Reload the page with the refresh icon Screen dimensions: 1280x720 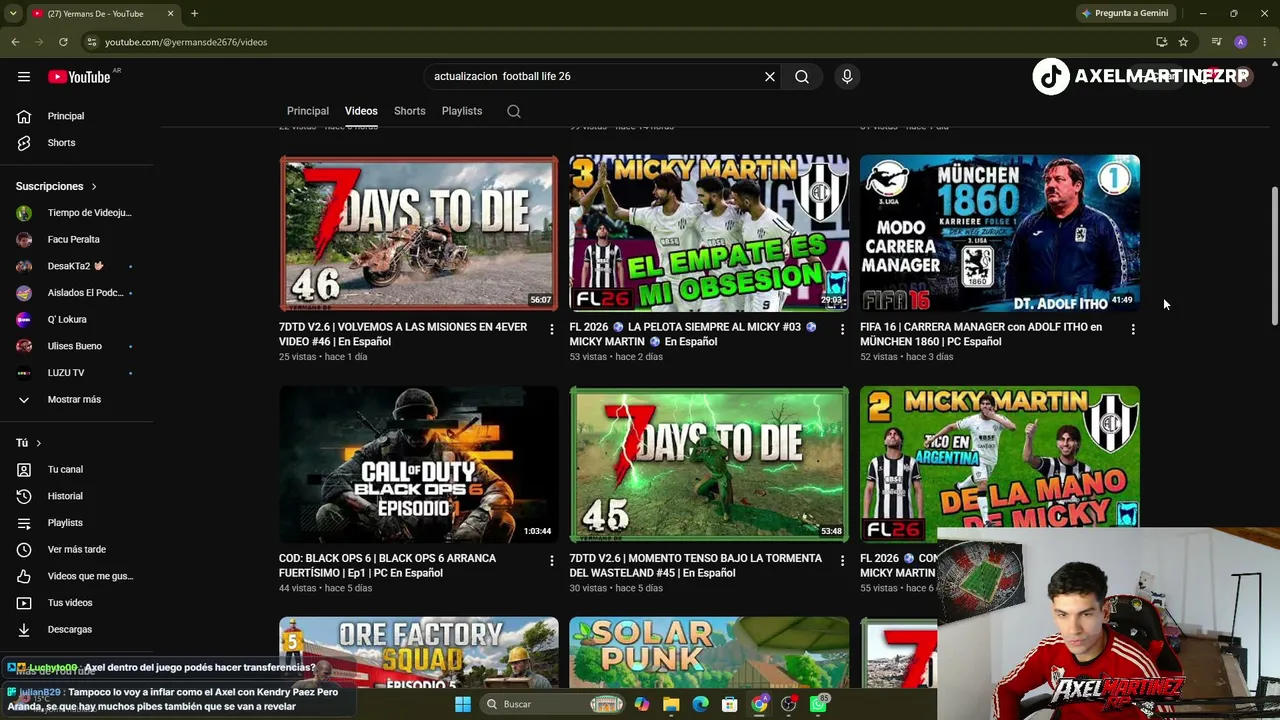pos(63,42)
